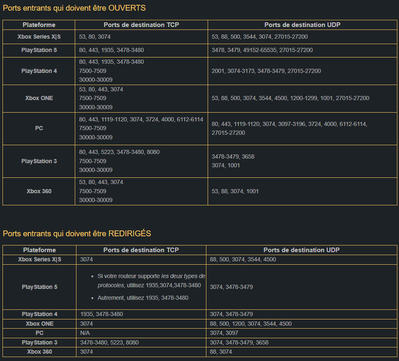This screenshot has width=399, height=361.
Task: Click UDP cell '2001, 3074-3173, 3478-3479, 27015-27200'
Action: click(x=266, y=71)
